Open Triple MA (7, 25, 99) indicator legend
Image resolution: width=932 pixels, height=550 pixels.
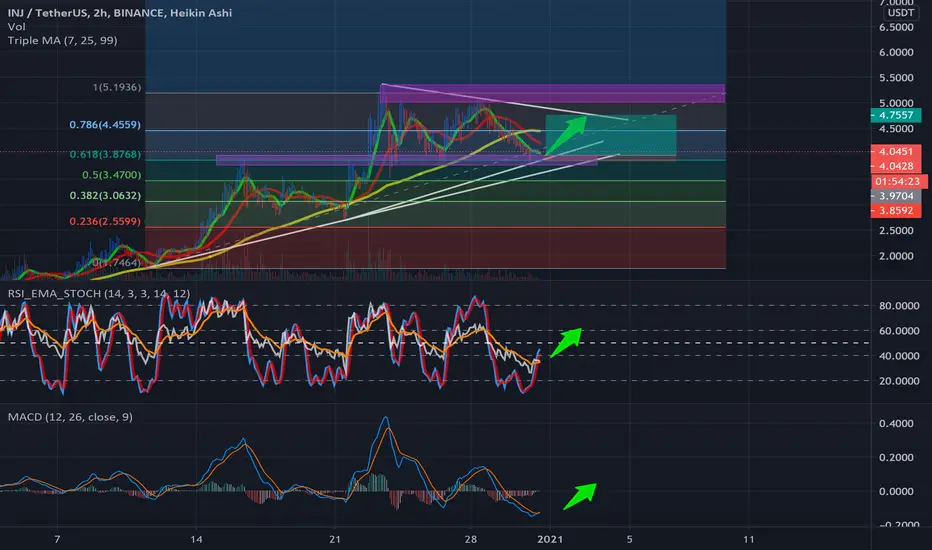point(62,40)
